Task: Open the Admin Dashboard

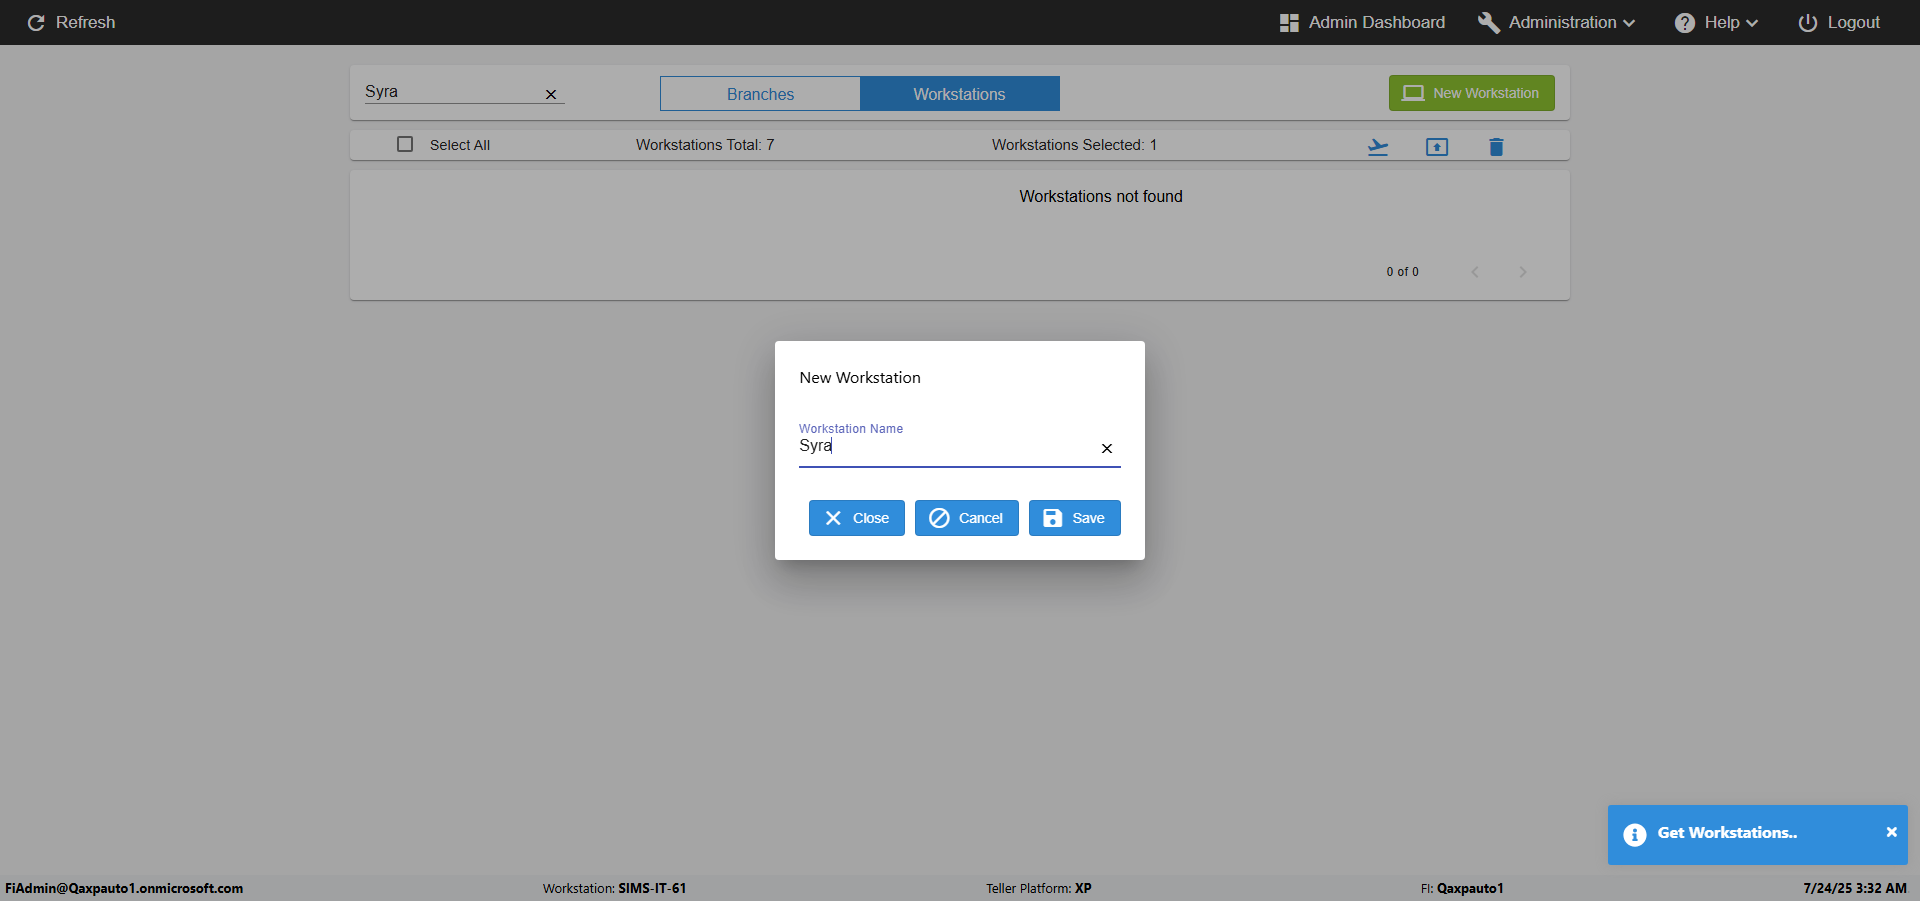Action: (1362, 22)
